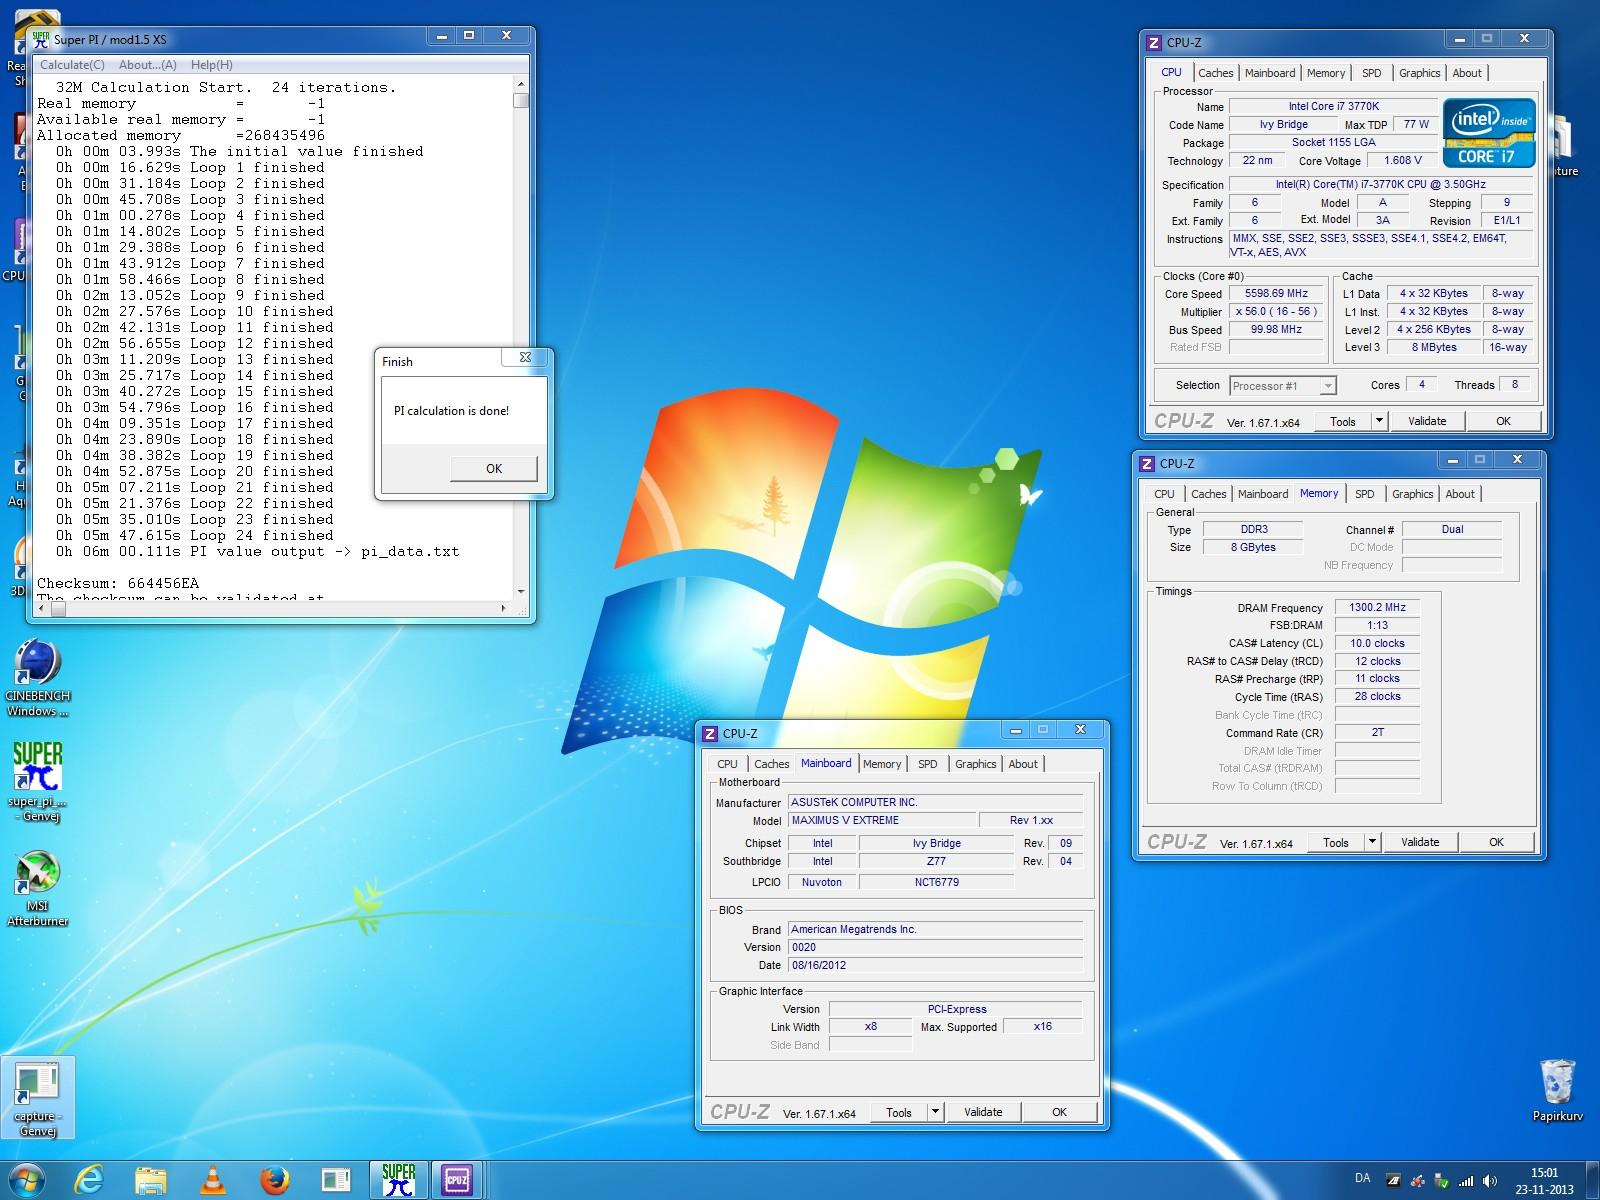Click the Core Voltage value 1.608 V
The width and height of the screenshot is (1600, 1200).
coord(1402,160)
